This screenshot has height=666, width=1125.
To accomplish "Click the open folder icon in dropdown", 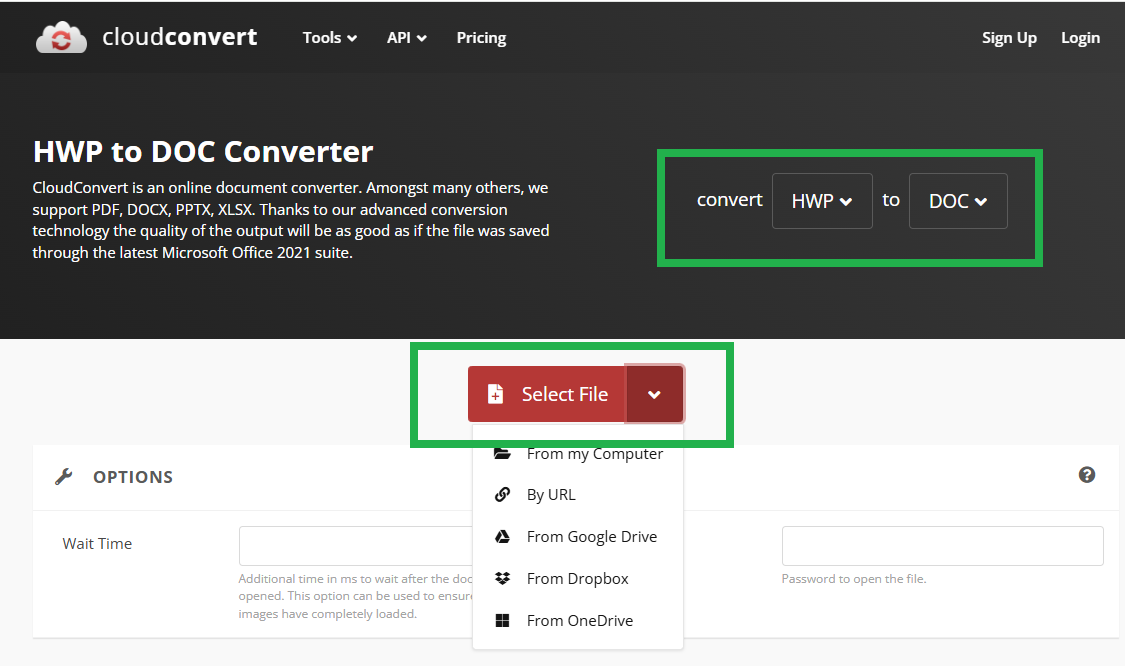I will pyautogui.click(x=502, y=453).
